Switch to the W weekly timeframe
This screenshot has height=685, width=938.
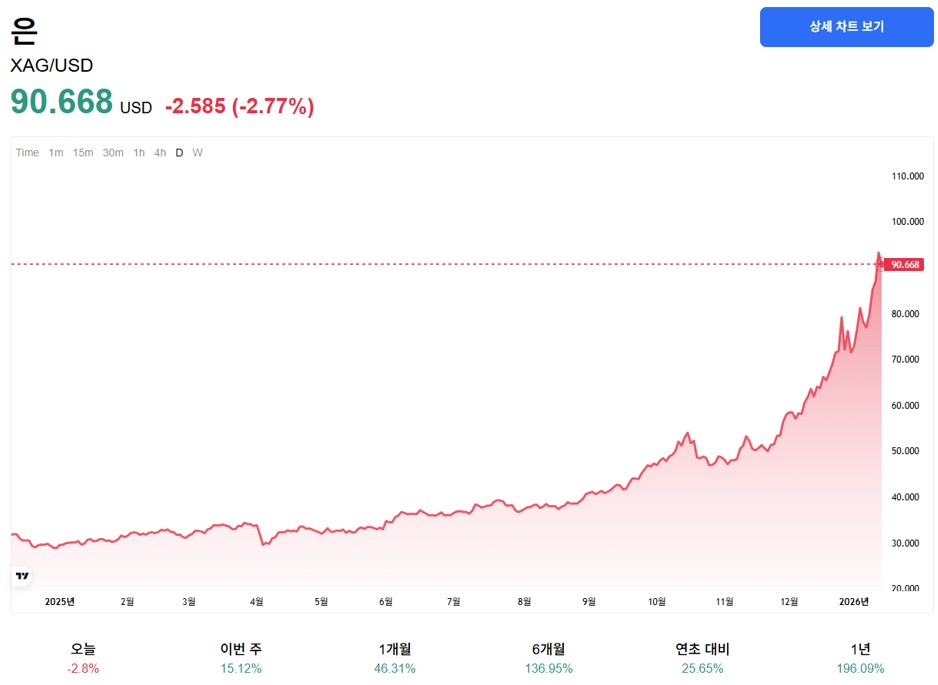pyautogui.click(x=197, y=153)
